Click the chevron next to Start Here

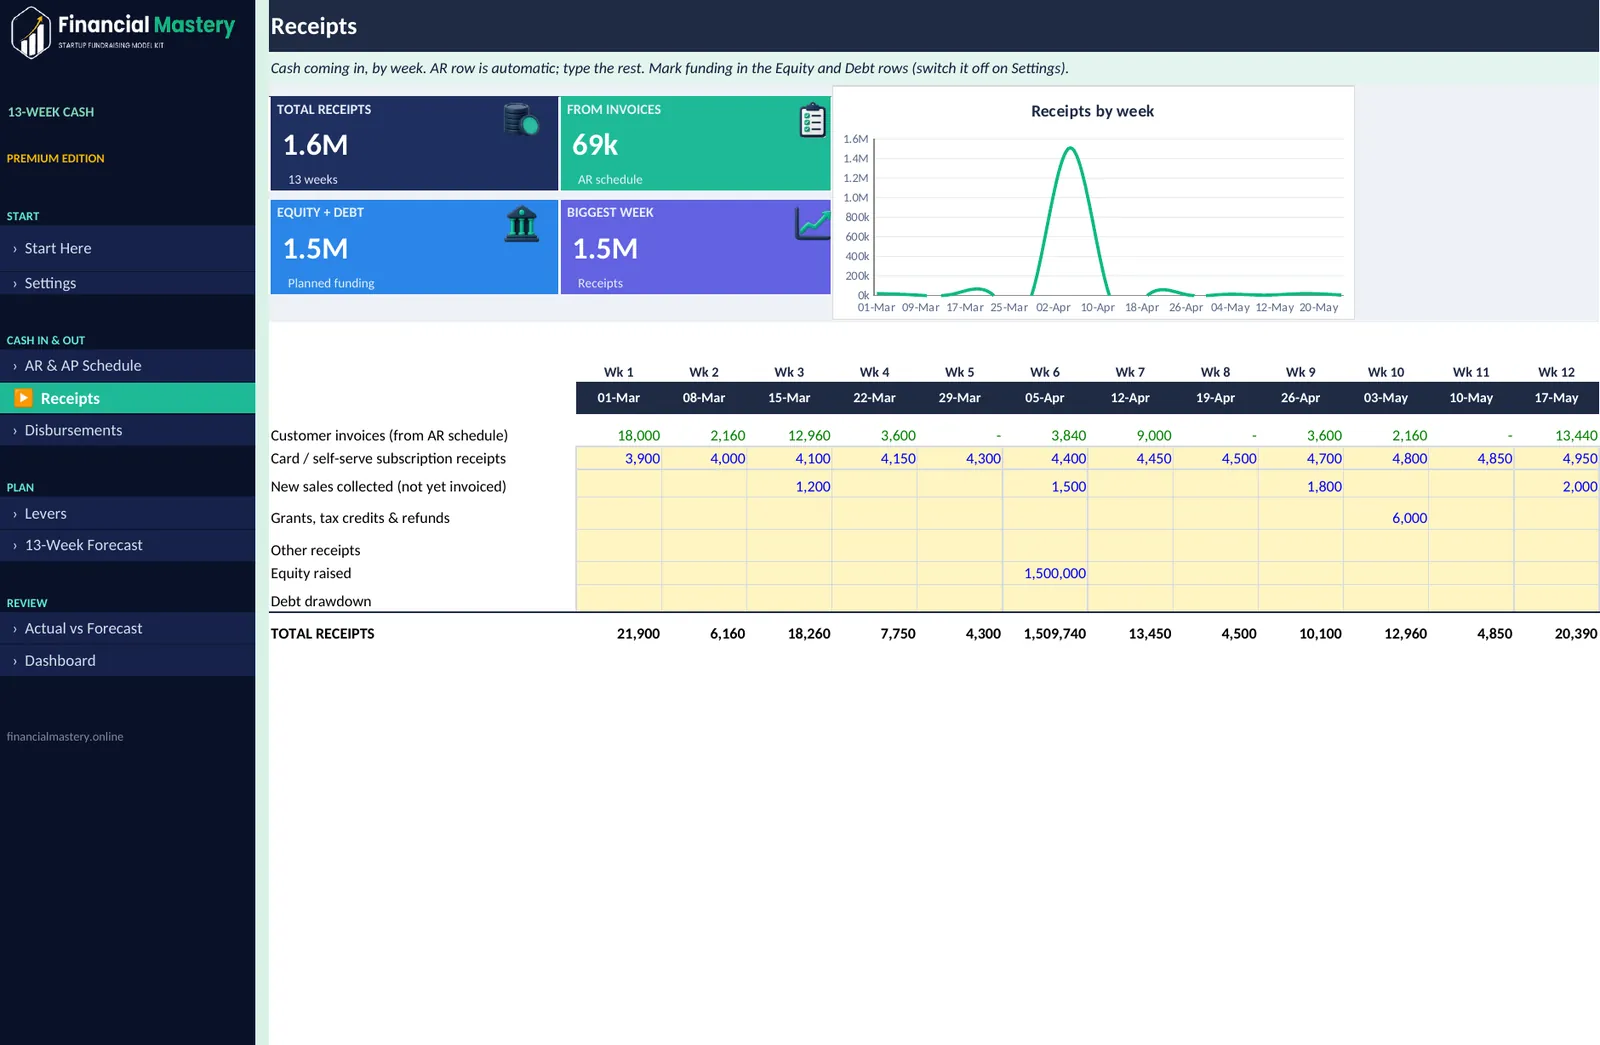[15, 249]
